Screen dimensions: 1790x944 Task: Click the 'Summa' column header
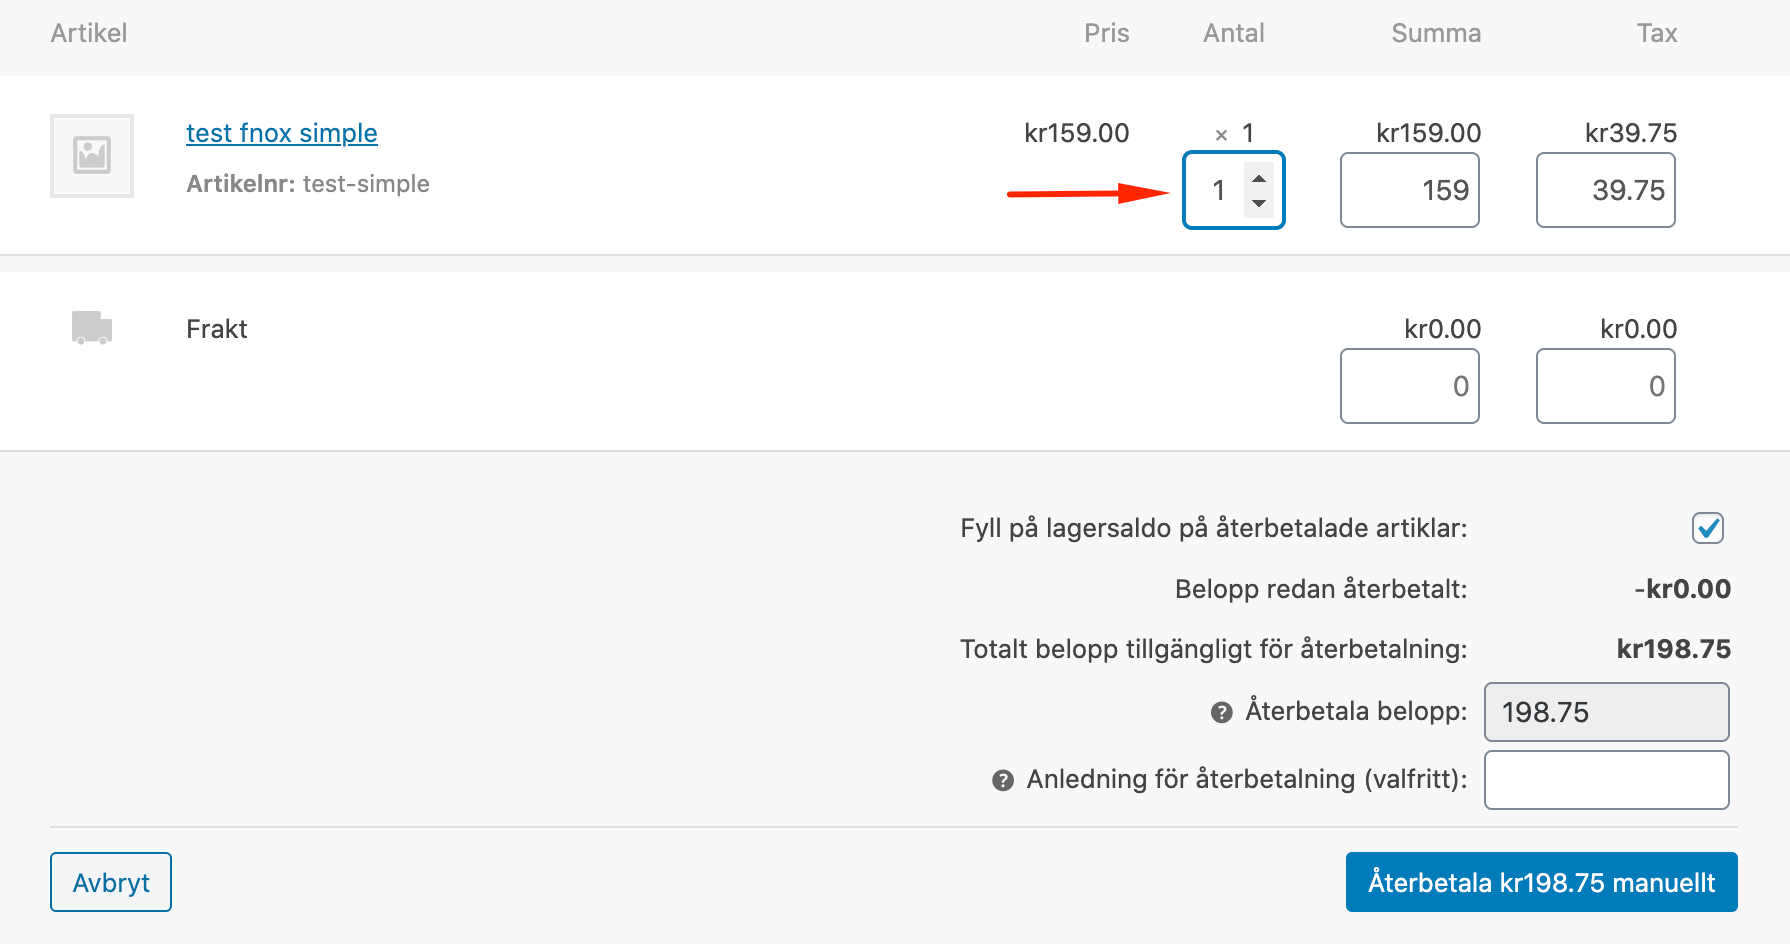tap(1435, 33)
